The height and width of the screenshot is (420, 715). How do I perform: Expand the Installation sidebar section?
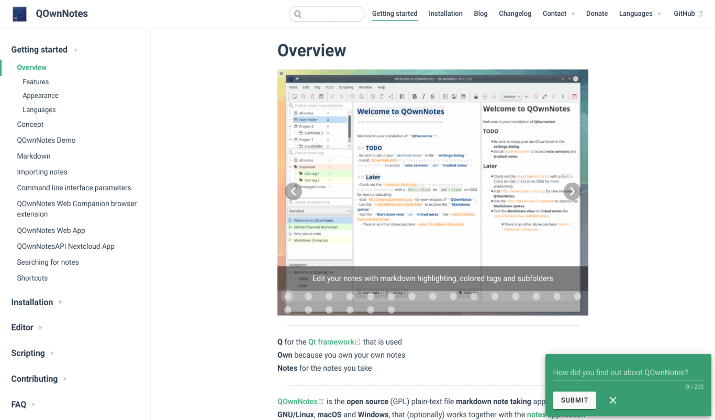pyautogui.click(x=36, y=302)
